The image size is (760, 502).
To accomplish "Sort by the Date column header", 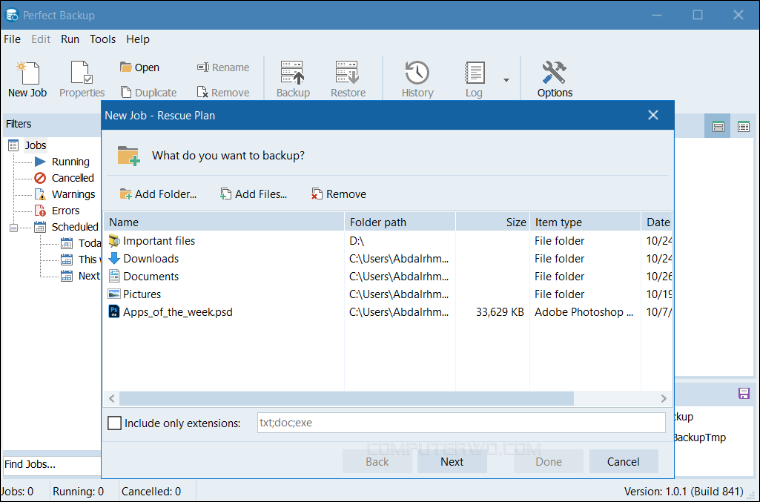I will (657, 222).
